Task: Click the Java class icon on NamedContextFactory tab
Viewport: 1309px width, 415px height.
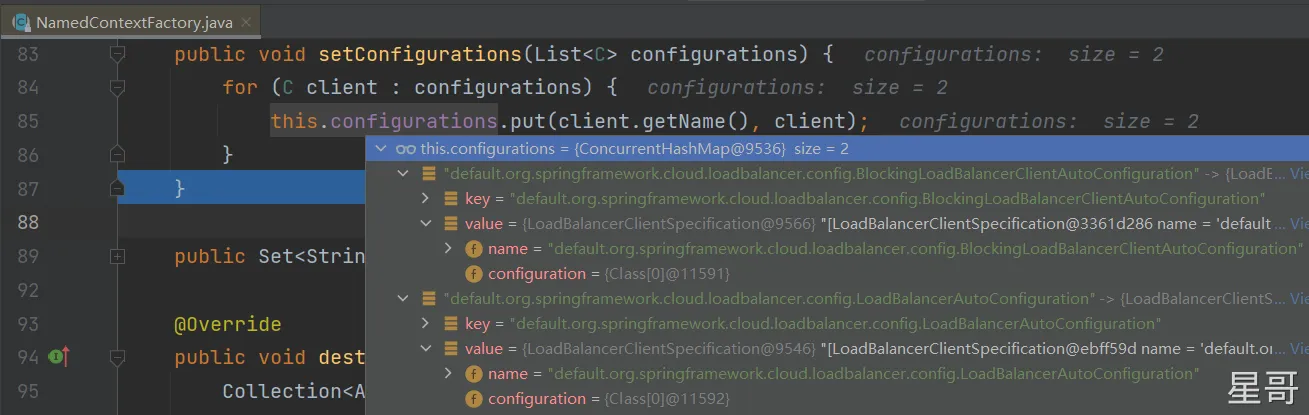Action: tap(20, 21)
